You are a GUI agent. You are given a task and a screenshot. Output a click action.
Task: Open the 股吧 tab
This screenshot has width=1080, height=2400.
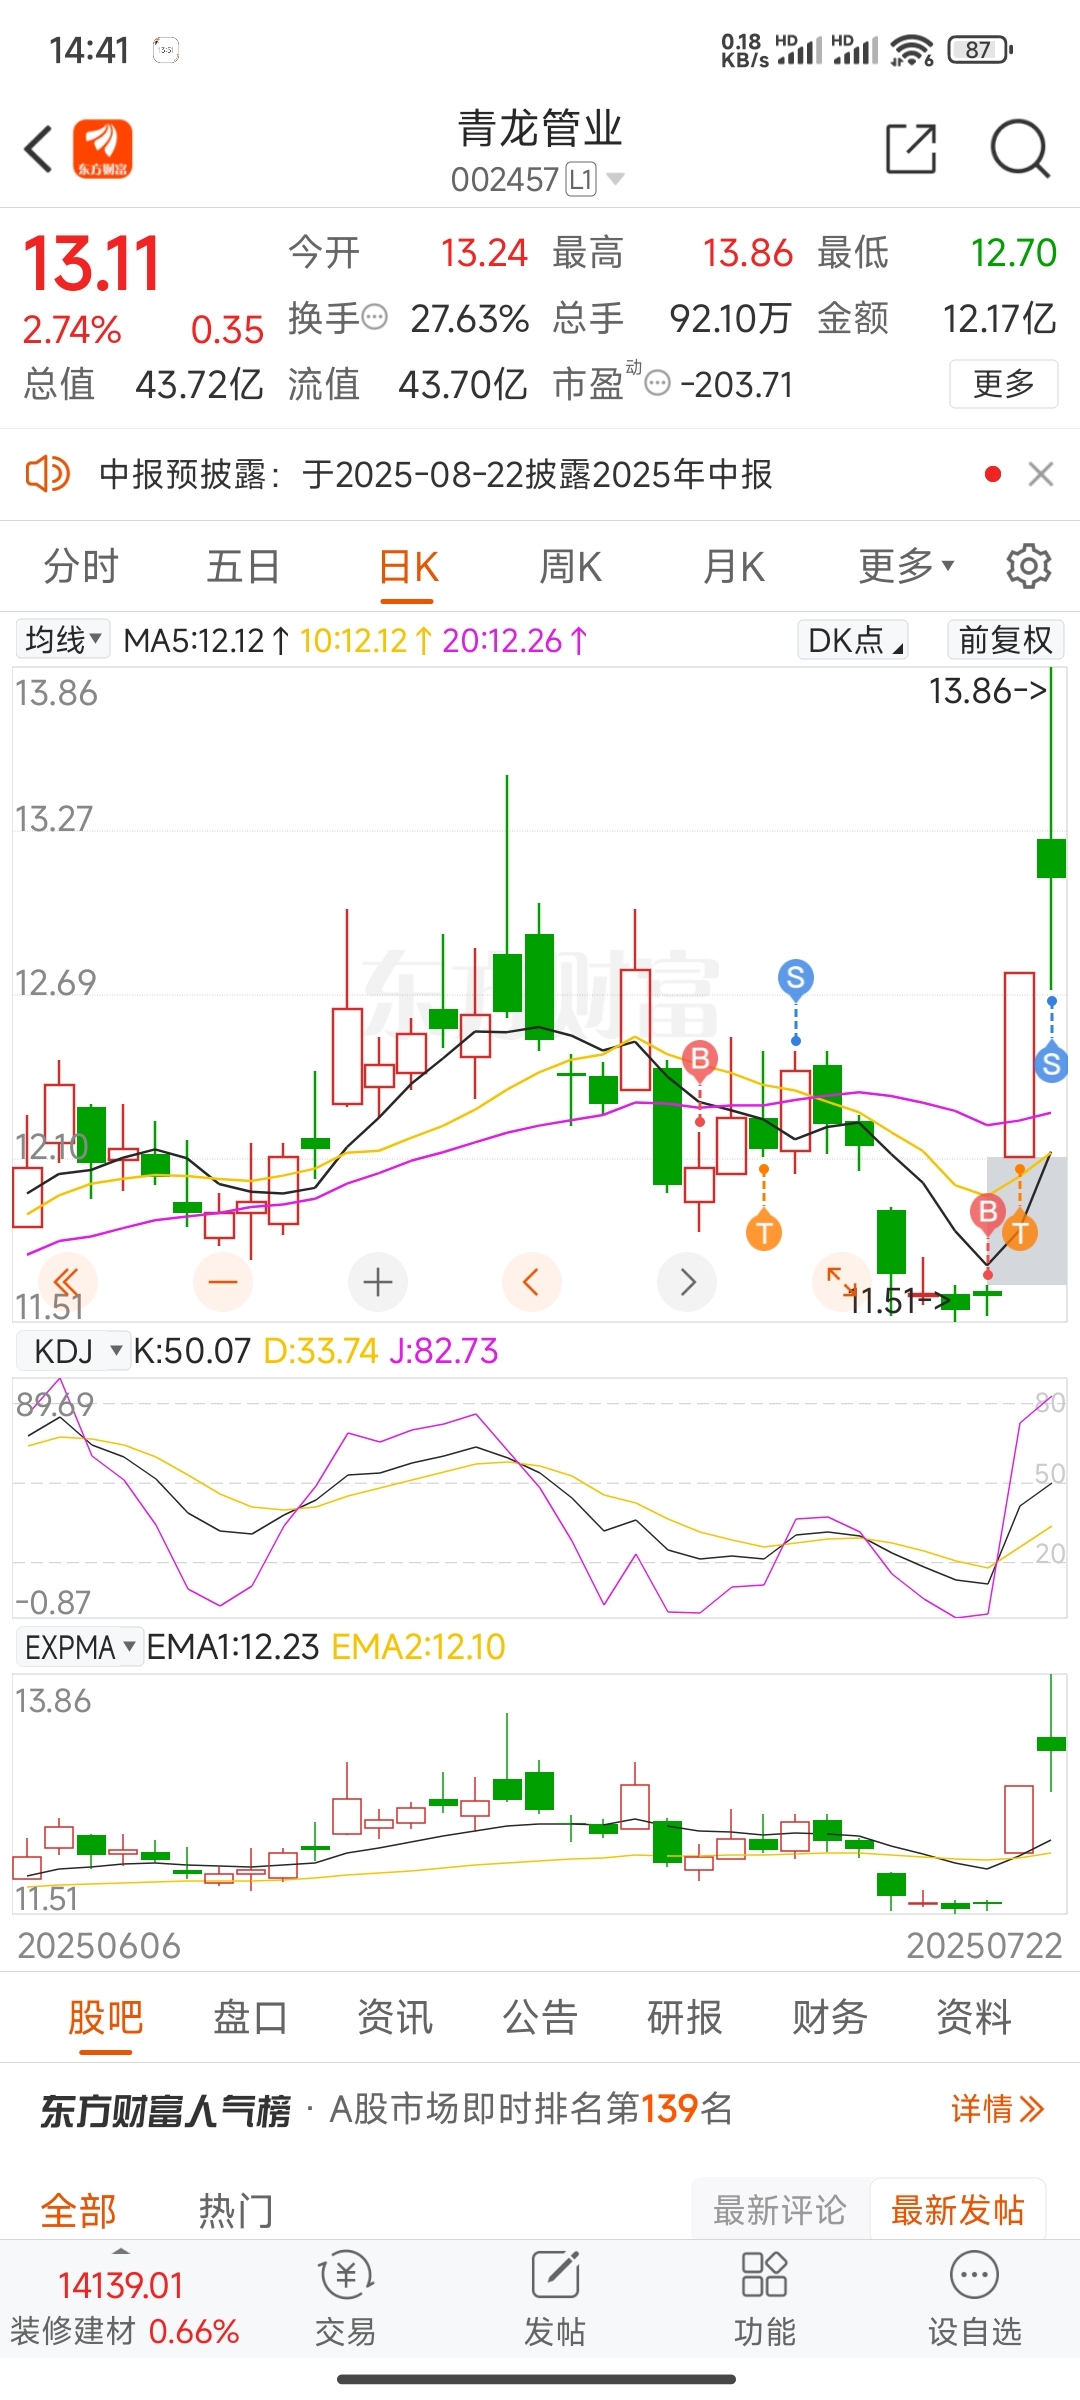pyautogui.click(x=106, y=2016)
